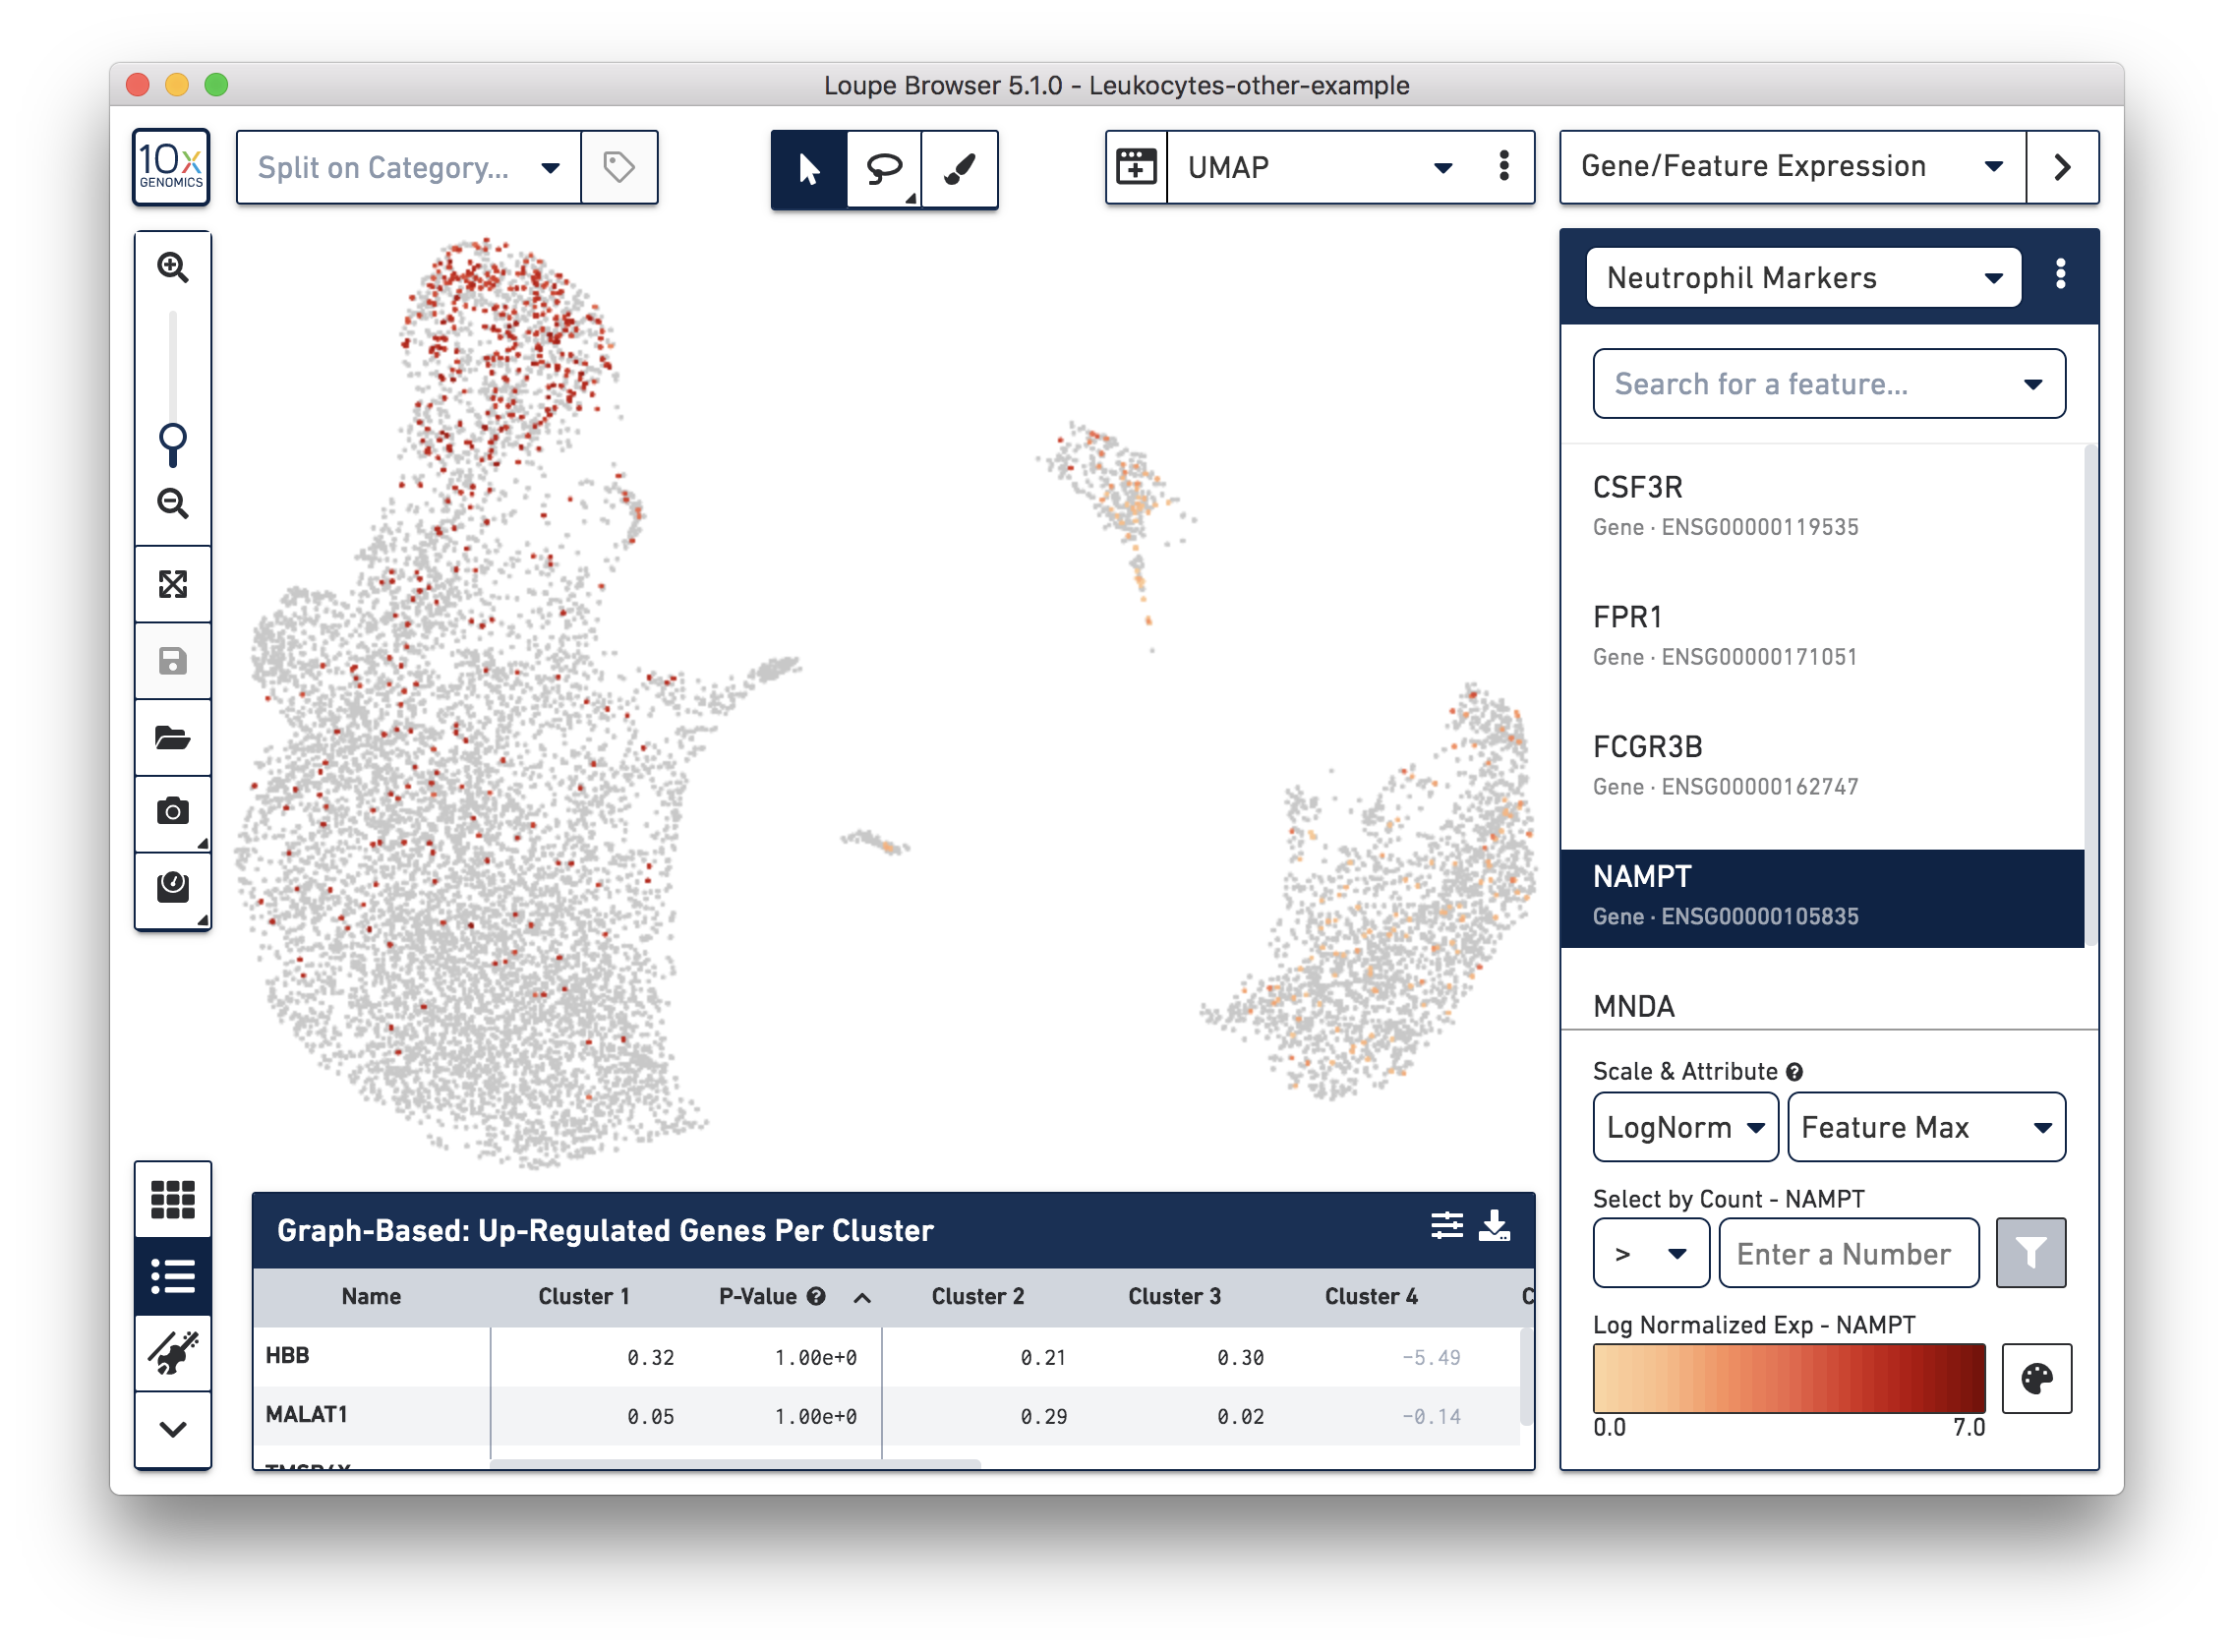The width and height of the screenshot is (2234, 1652).
Task: Switch to the list table view icon
Action: tap(172, 1277)
